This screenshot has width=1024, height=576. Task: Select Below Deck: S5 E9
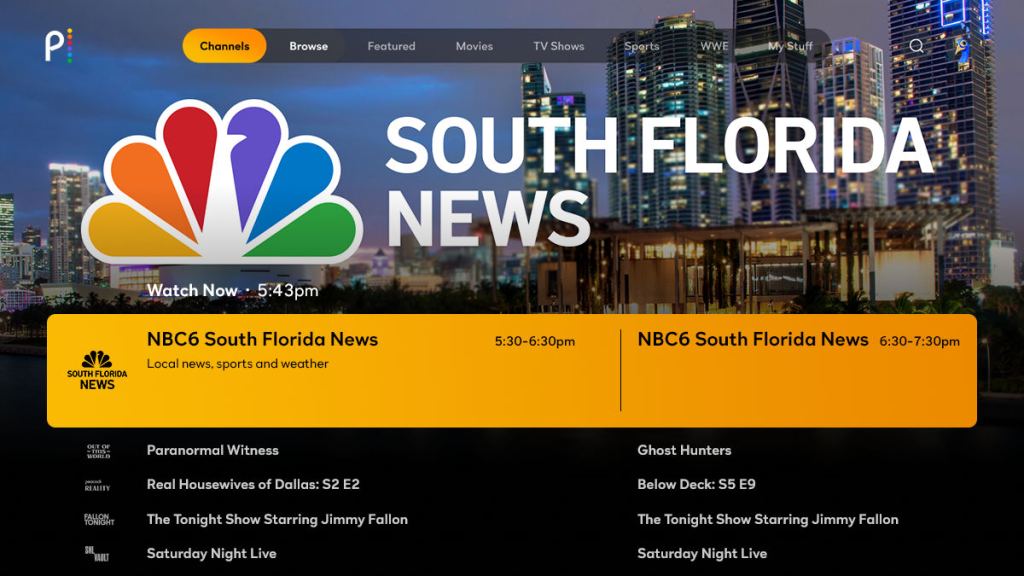[x=696, y=484]
